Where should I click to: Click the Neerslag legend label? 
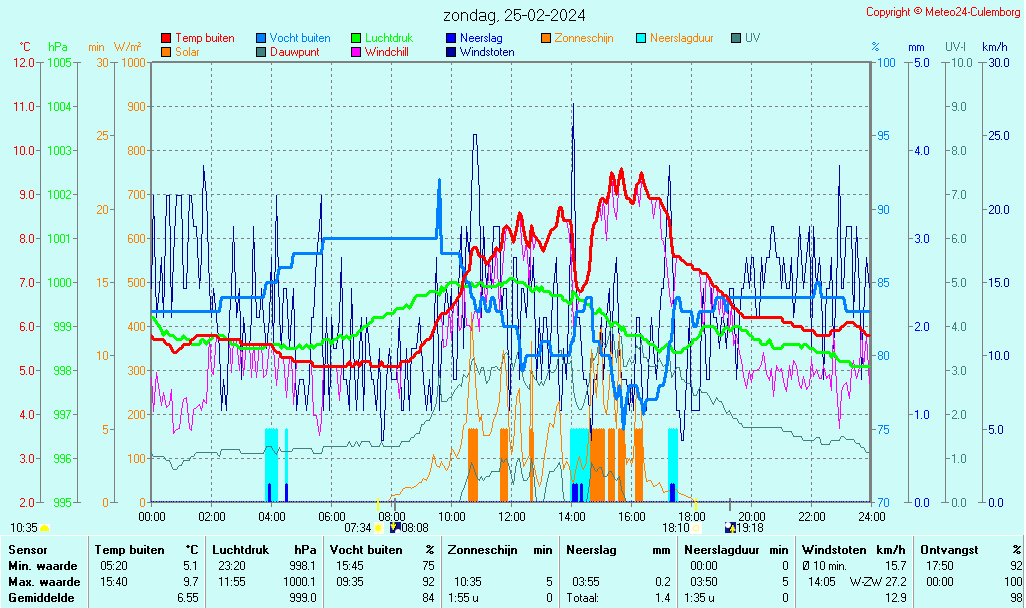coord(481,38)
